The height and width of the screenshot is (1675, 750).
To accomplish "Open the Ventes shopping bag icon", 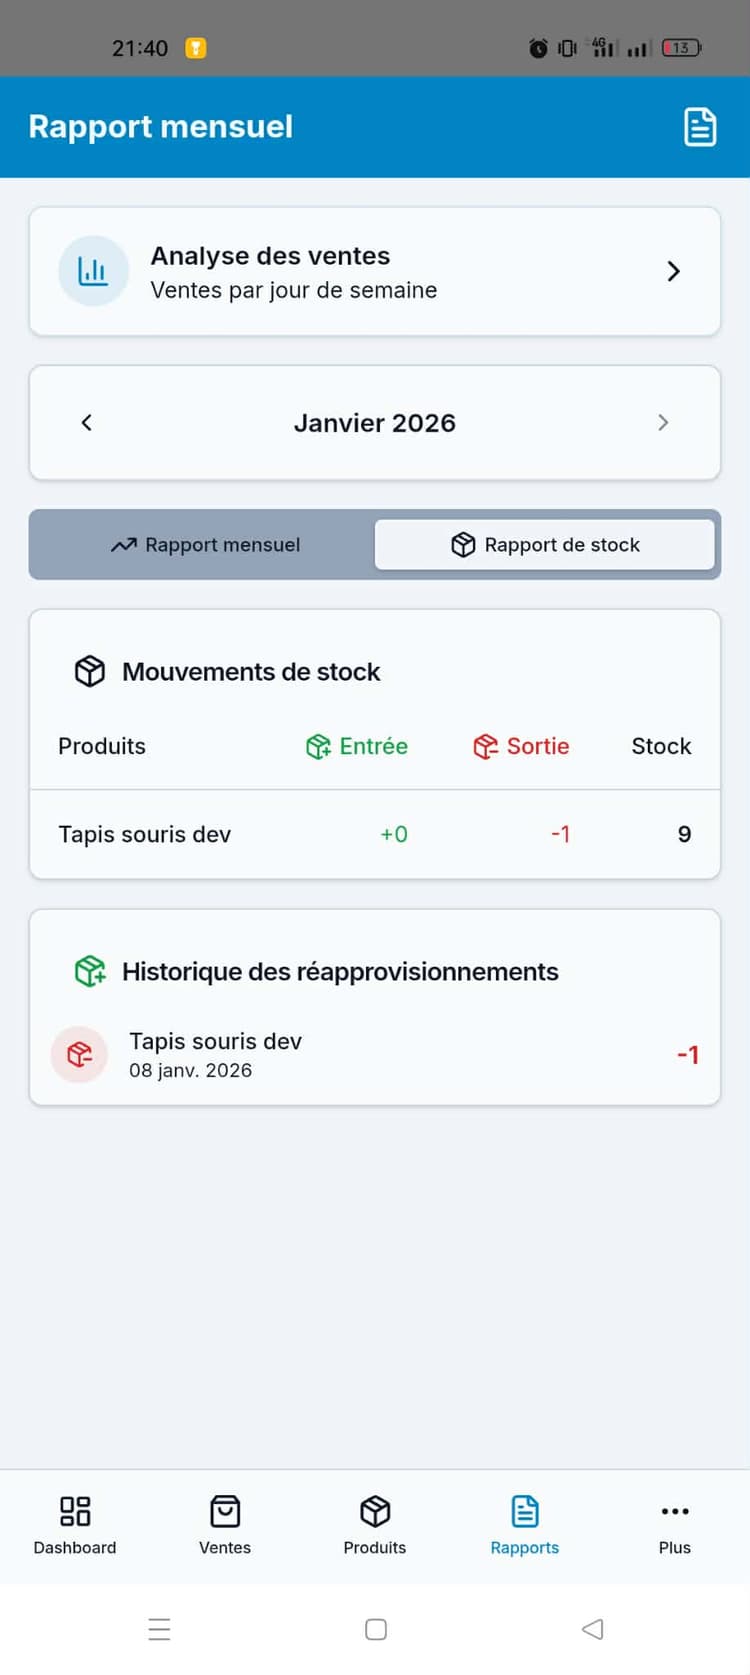I will [225, 1510].
